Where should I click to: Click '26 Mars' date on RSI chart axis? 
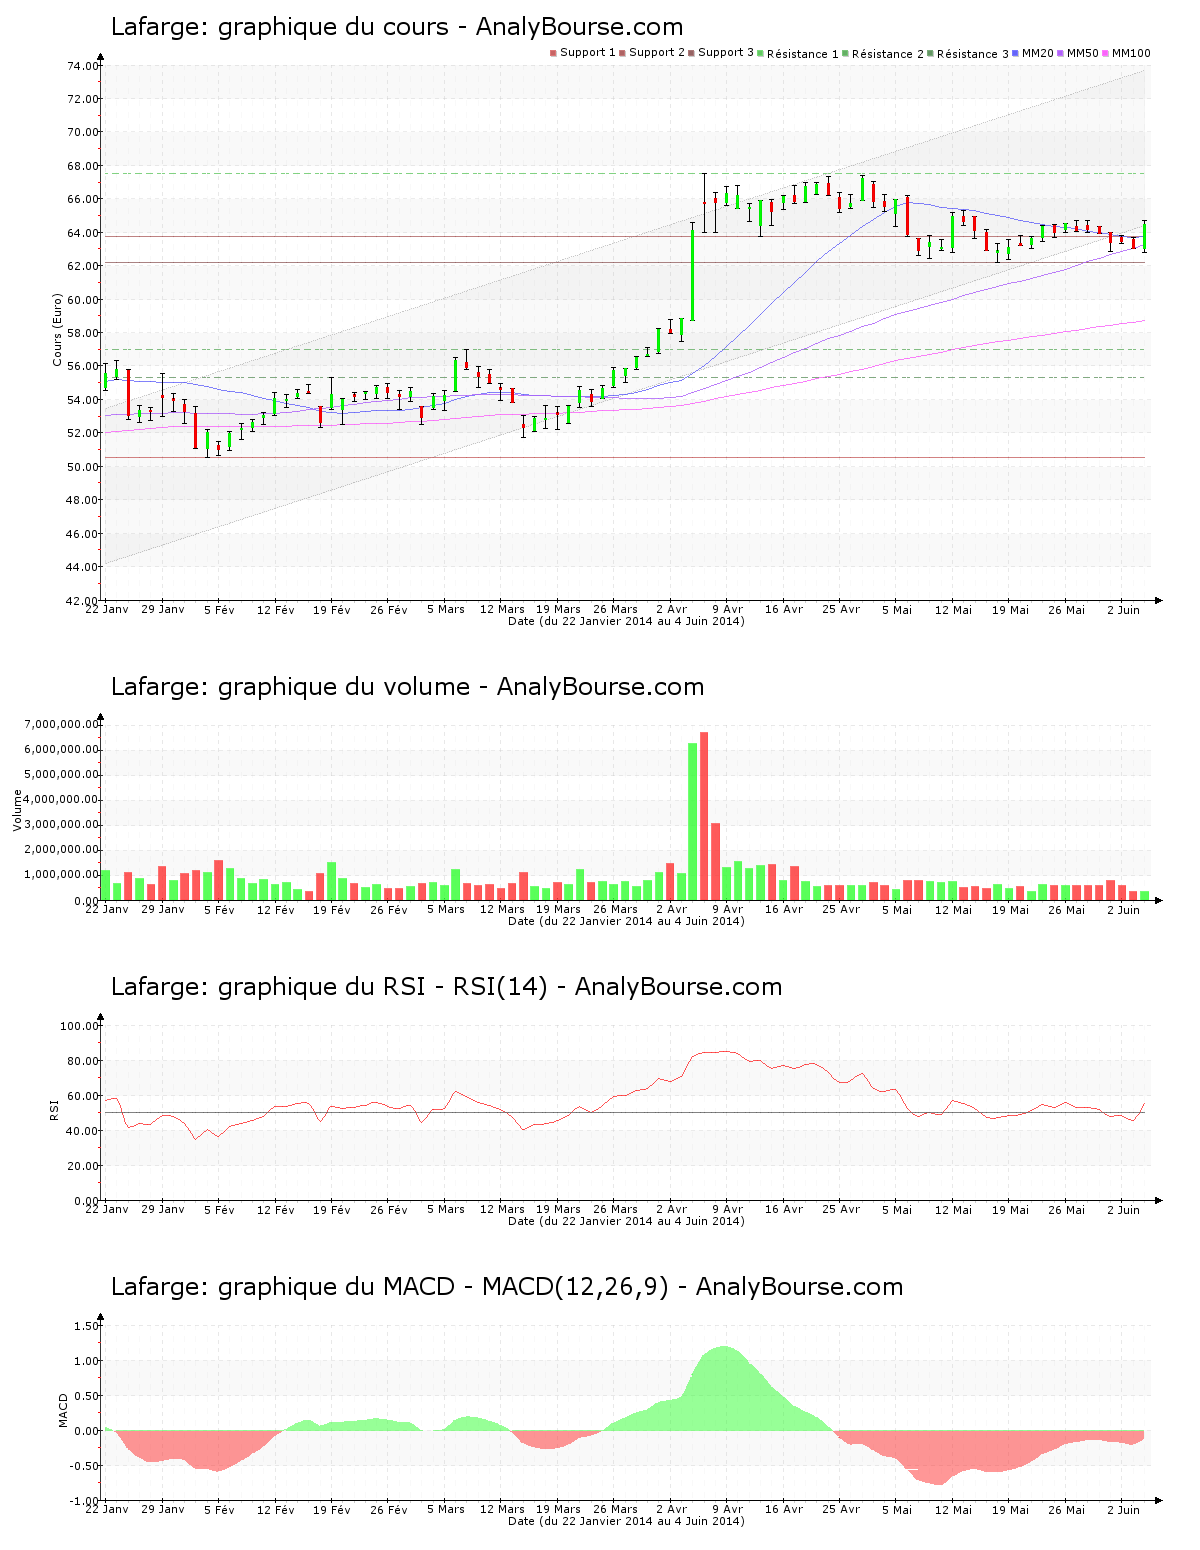615,1209
